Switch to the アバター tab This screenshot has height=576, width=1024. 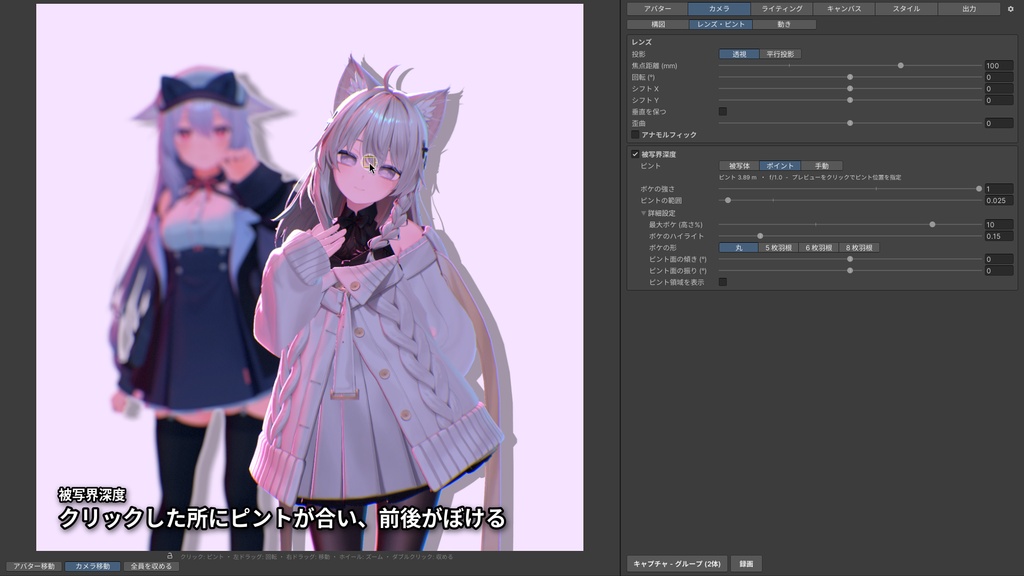[x=657, y=9]
